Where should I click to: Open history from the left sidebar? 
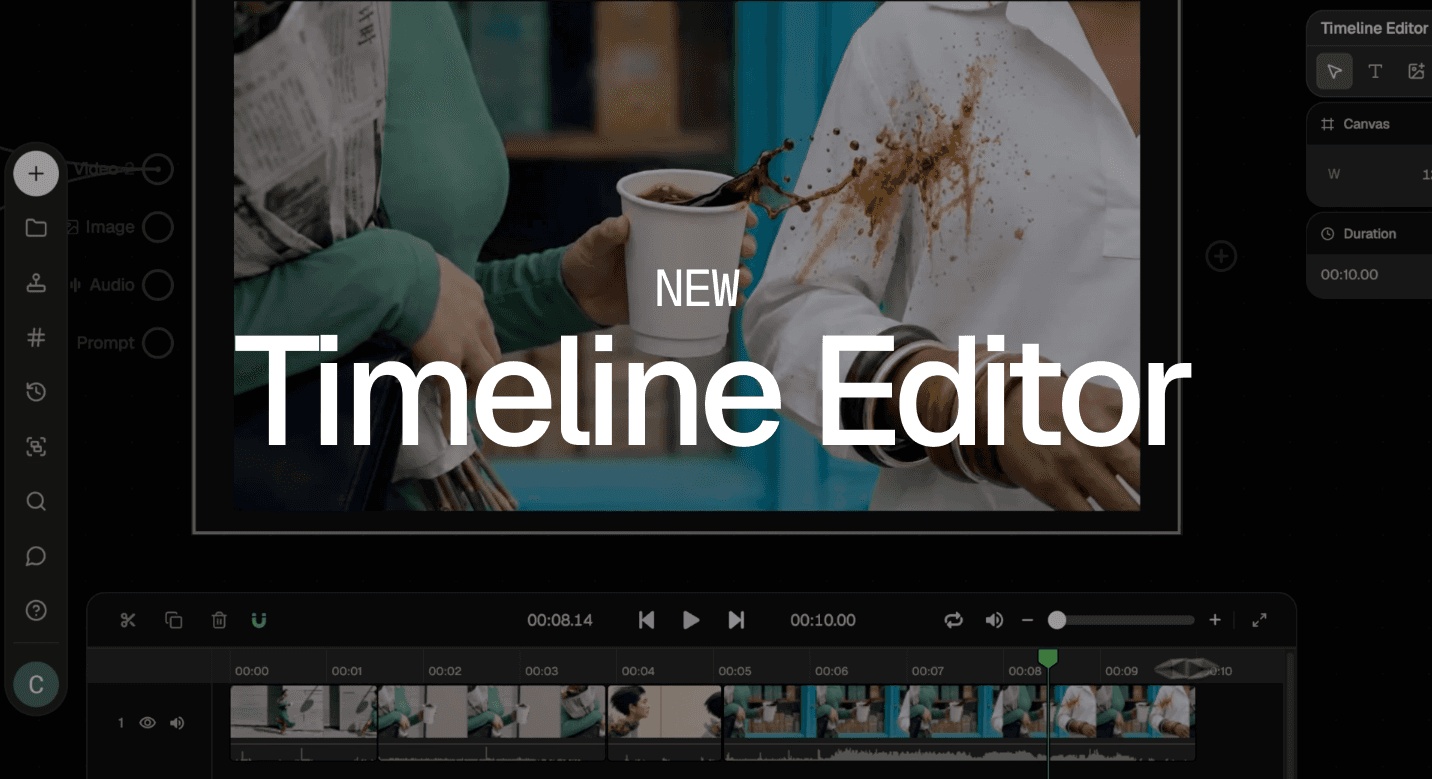point(36,392)
